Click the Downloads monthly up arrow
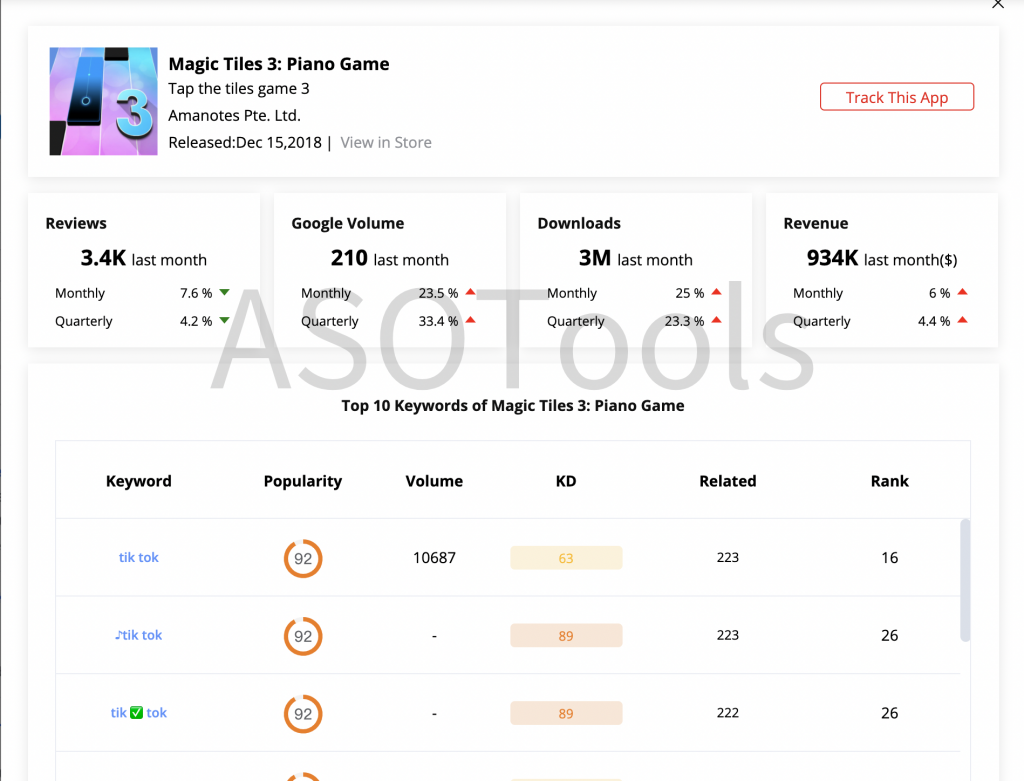 coord(716,293)
